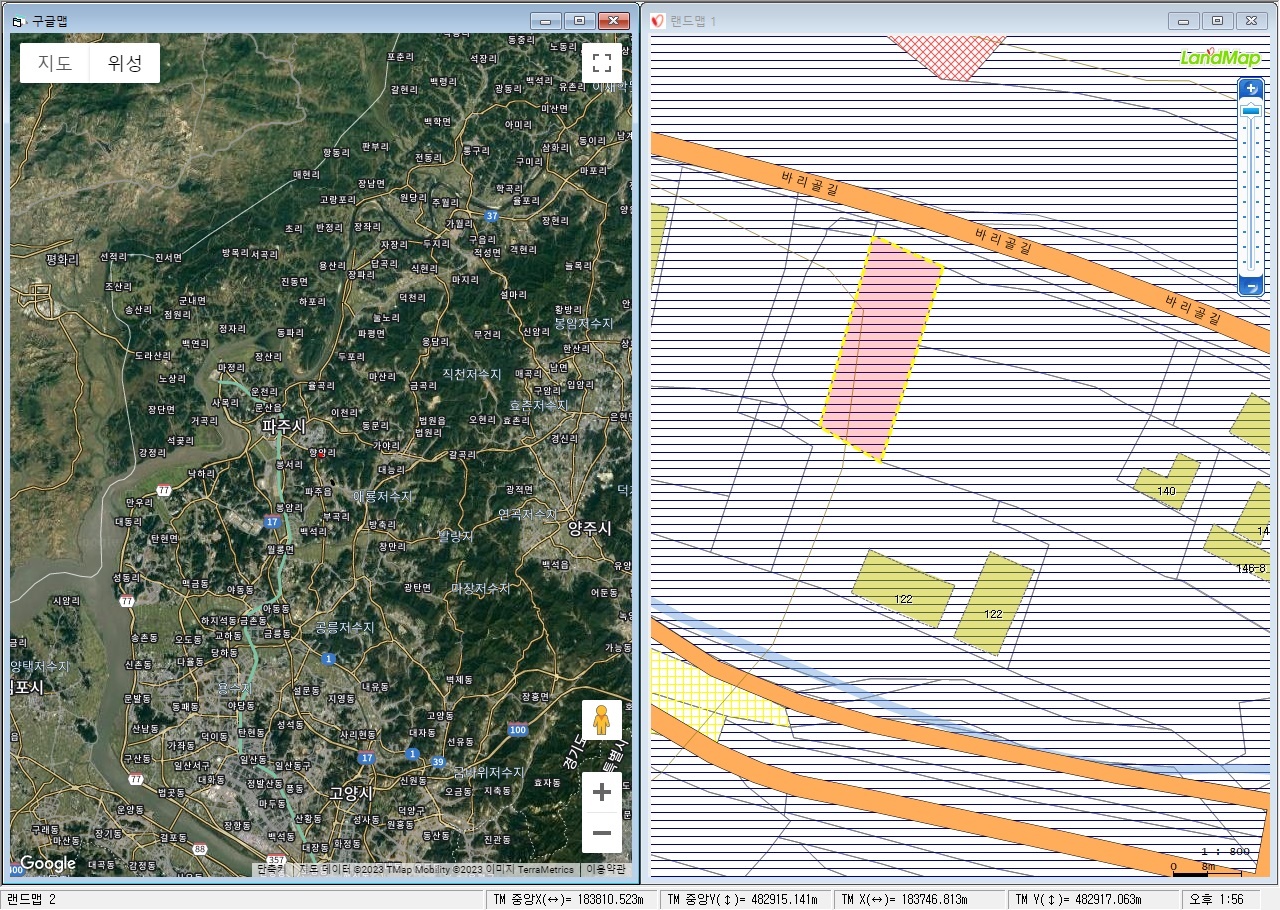Click the TM 중앙X status bar field
The width and height of the screenshot is (1280, 910).
(570, 899)
